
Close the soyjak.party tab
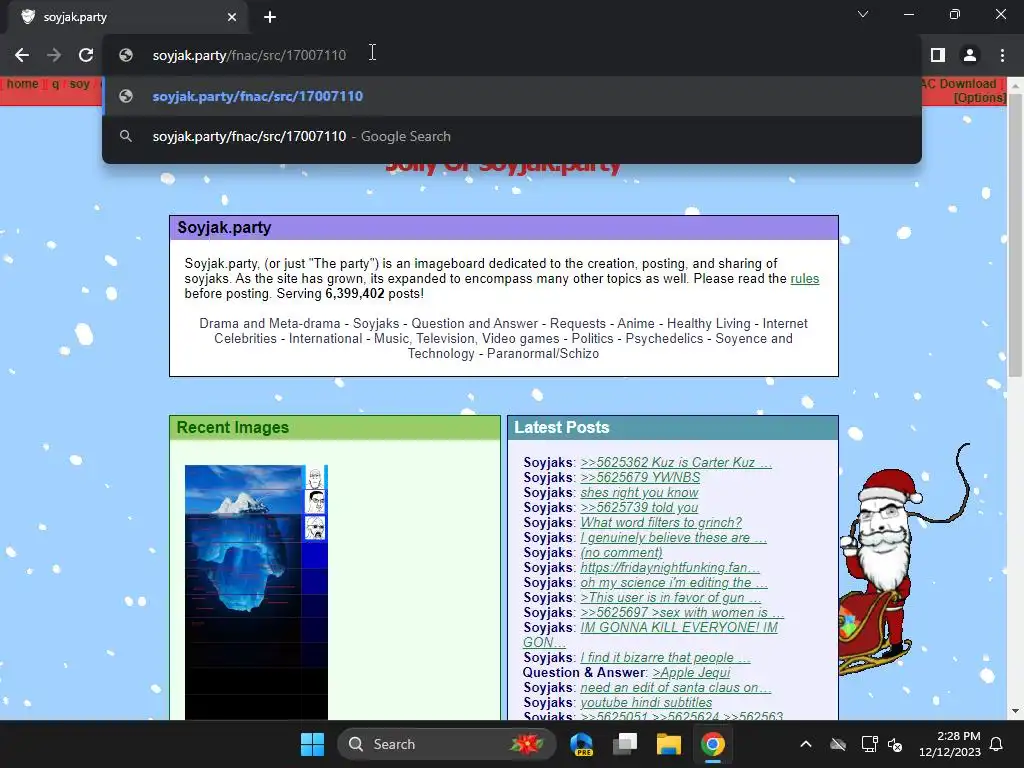pyautogui.click(x=232, y=17)
